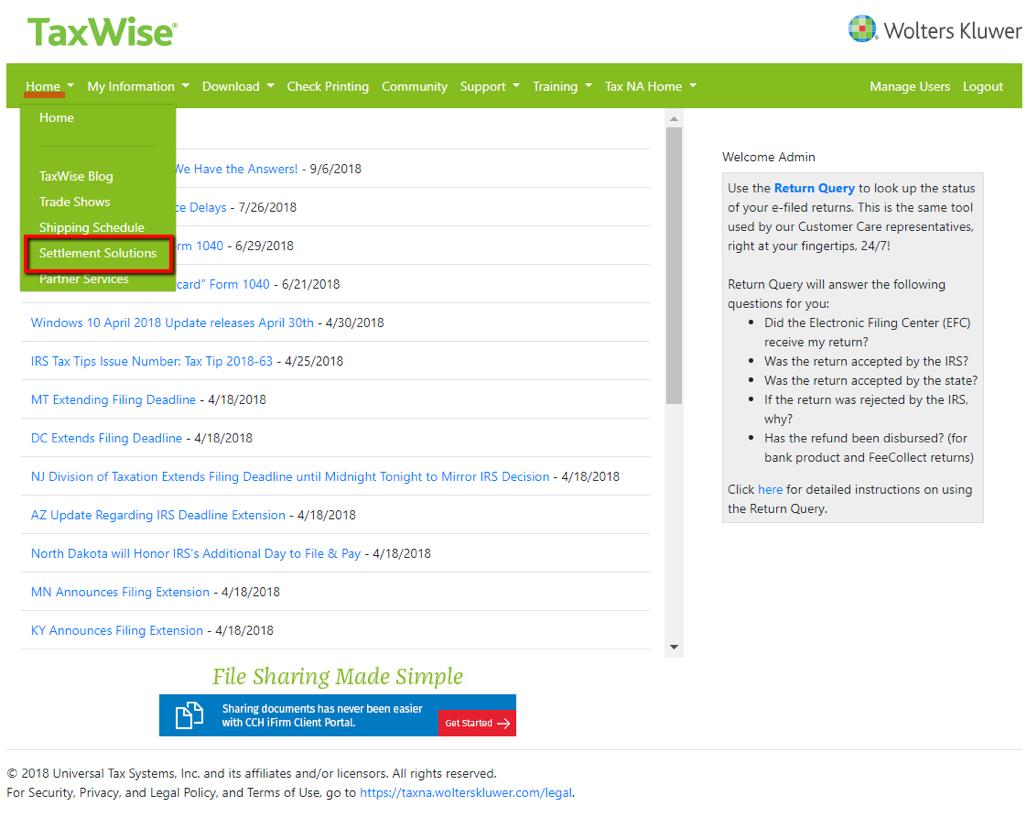Open the Shipping Schedule menu item
Viewport: 1027px width, 816px height.
tap(90, 227)
